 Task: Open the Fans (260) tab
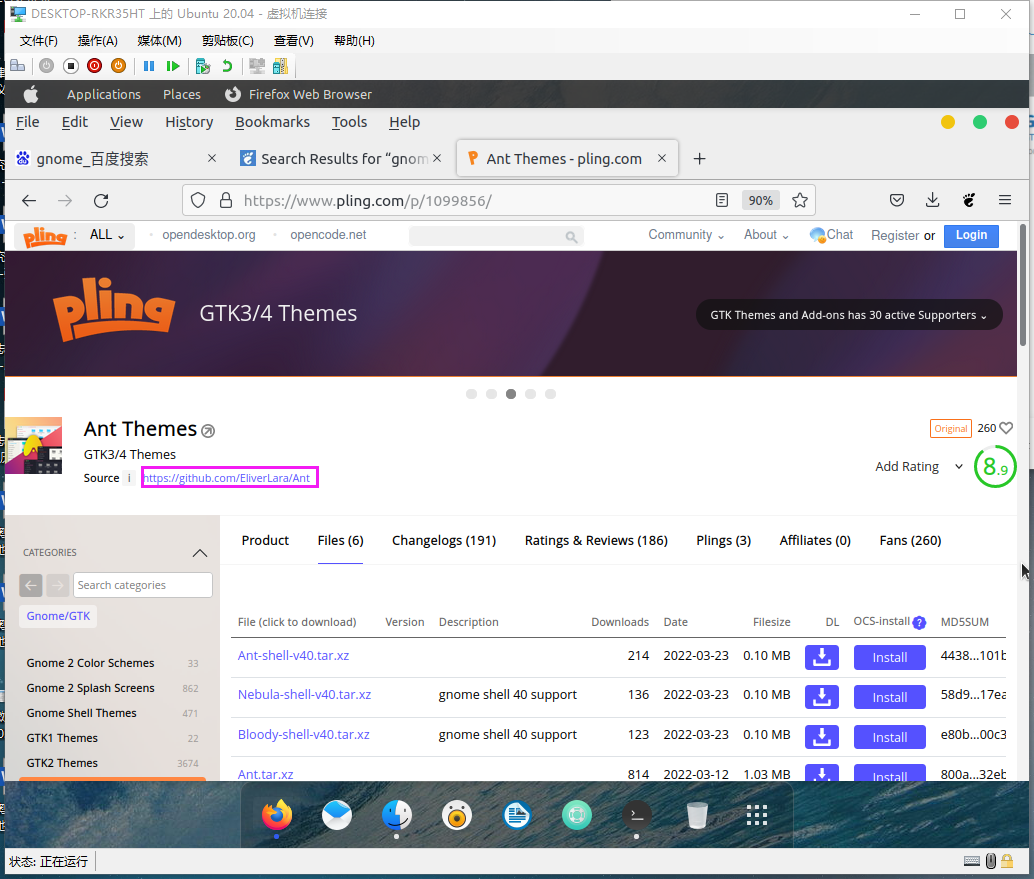coord(910,541)
